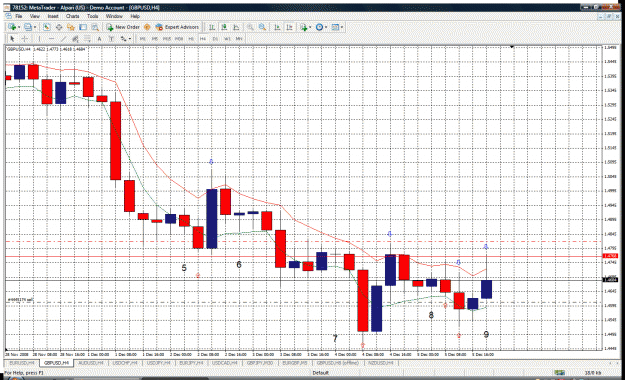Expand the New Chart dropdown arrow
This screenshot has height=380, width=625.
tap(19, 27)
